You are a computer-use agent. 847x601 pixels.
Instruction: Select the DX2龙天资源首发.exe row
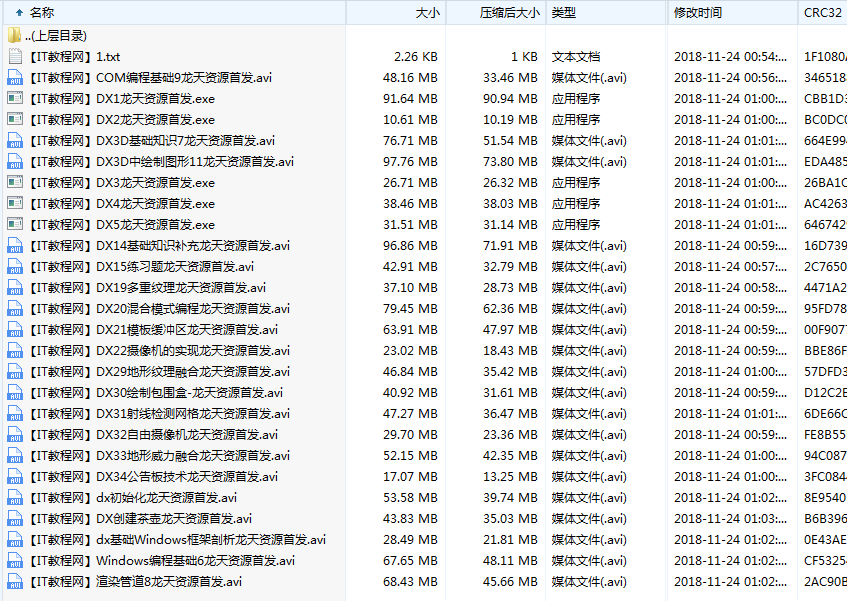[x=140, y=119]
